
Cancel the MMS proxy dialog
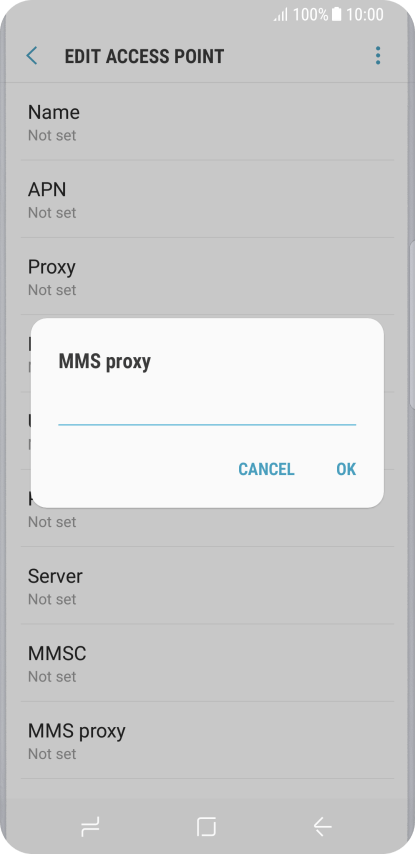[266, 469]
